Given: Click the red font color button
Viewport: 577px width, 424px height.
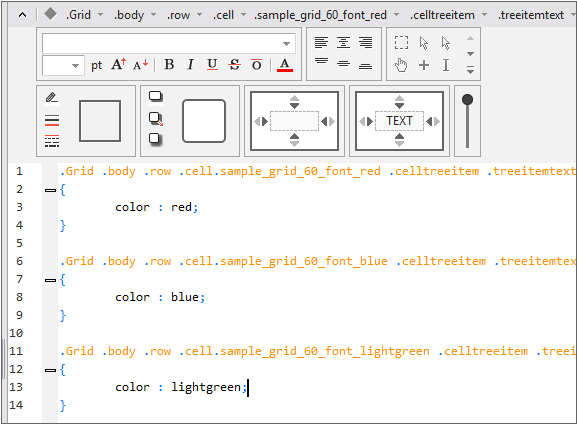Looking at the screenshot, I should point(285,65).
